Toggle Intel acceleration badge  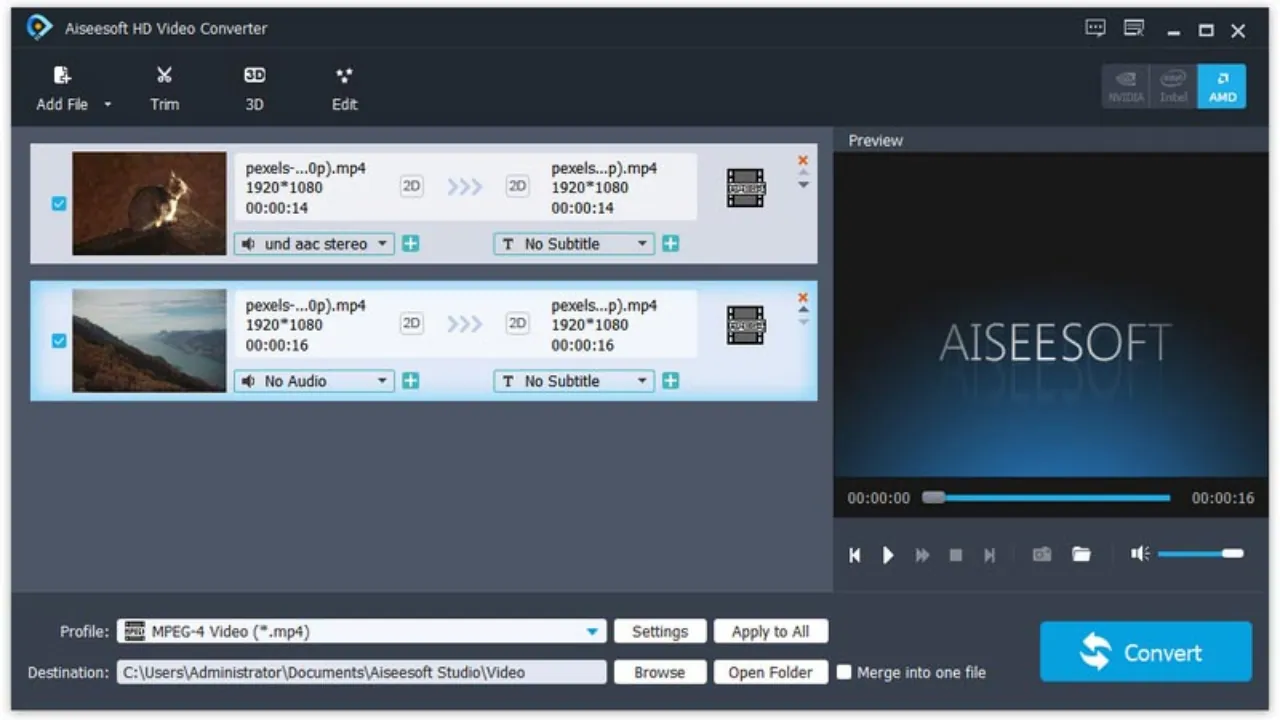[x=1173, y=86]
